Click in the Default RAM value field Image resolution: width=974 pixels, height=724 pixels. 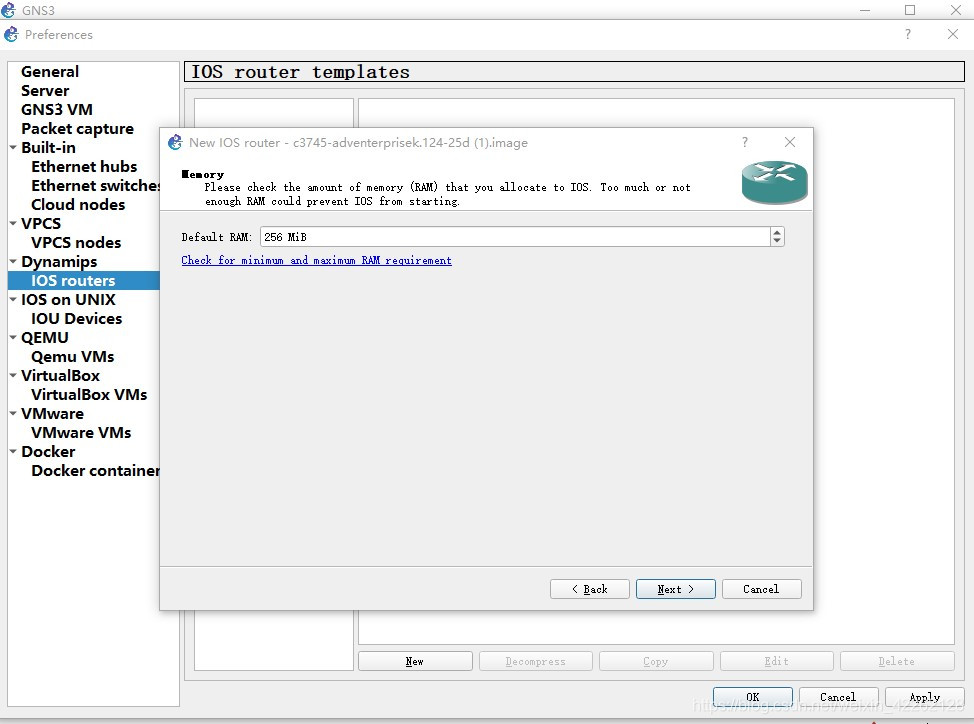point(515,237)
